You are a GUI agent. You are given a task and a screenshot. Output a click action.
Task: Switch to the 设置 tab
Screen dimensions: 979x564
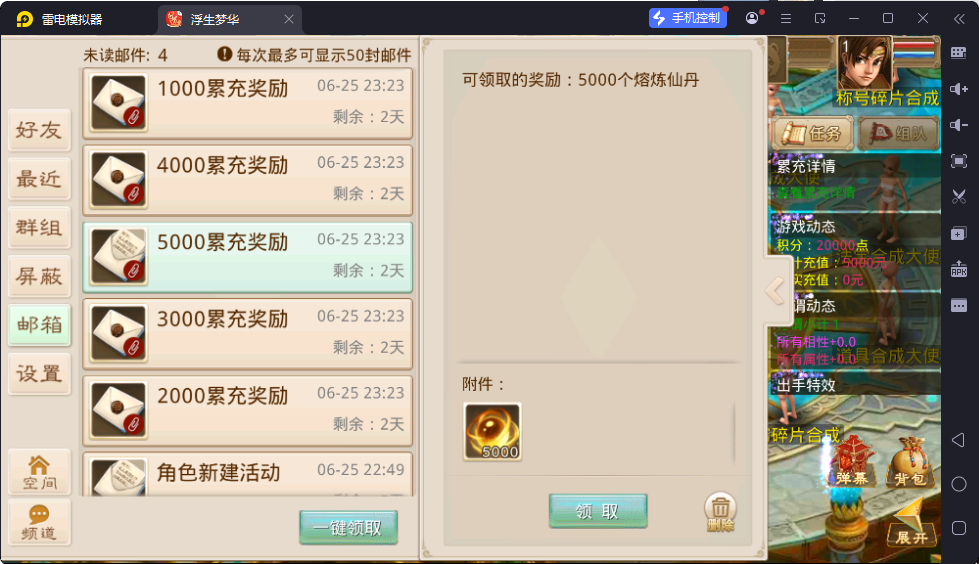[x=39, y=374]
